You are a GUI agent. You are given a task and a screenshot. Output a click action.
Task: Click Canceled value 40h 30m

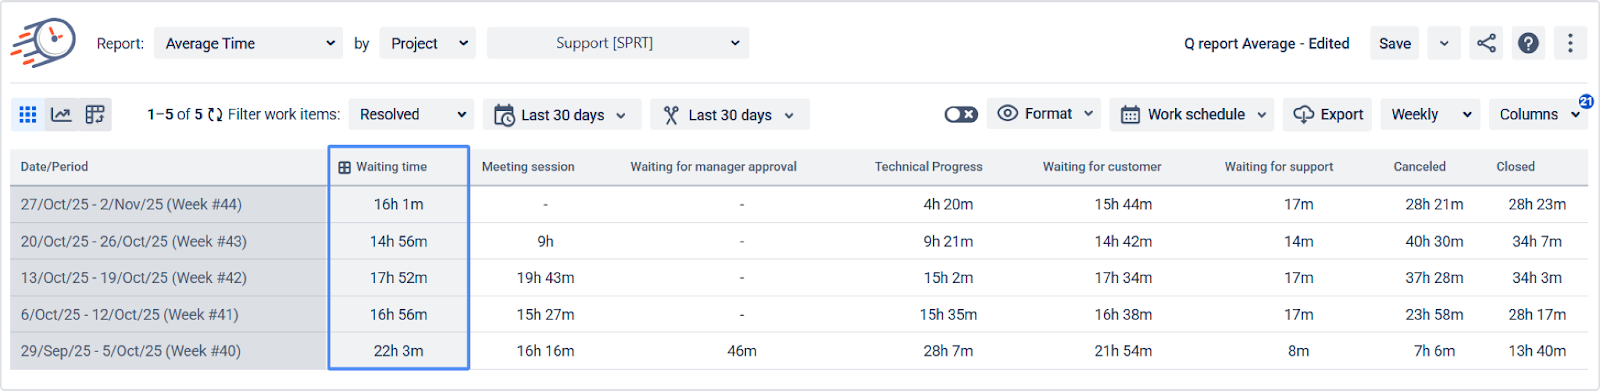(x=1434, y=241)
